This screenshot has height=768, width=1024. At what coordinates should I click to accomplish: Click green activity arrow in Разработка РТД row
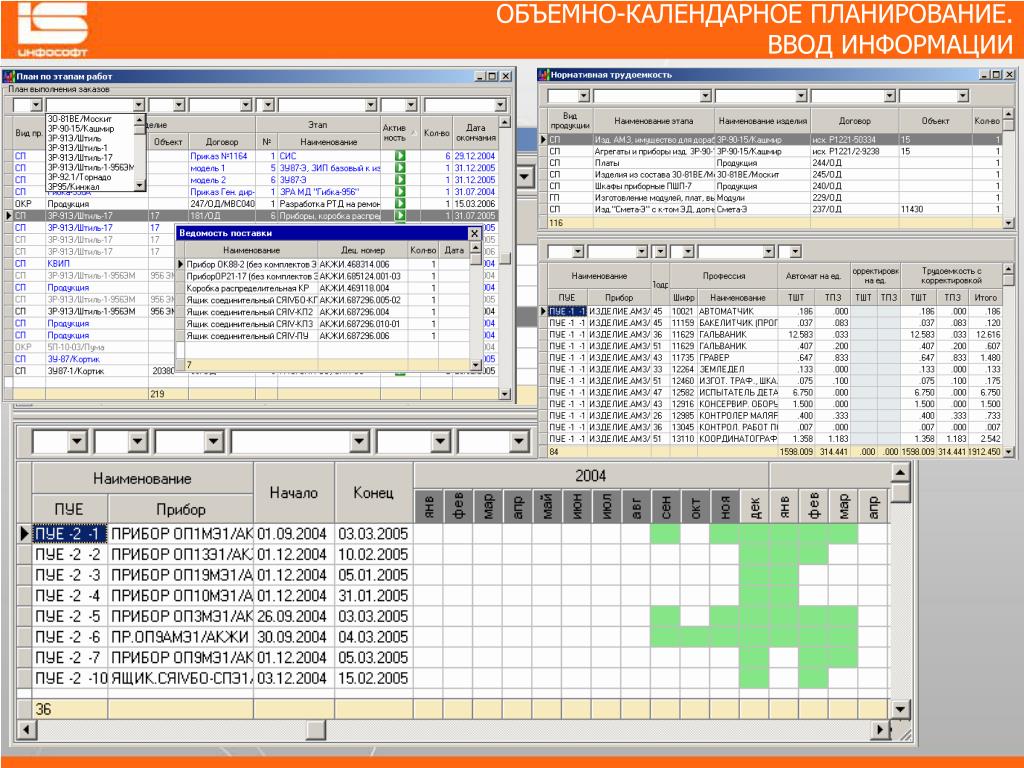[x=400, y=204]
